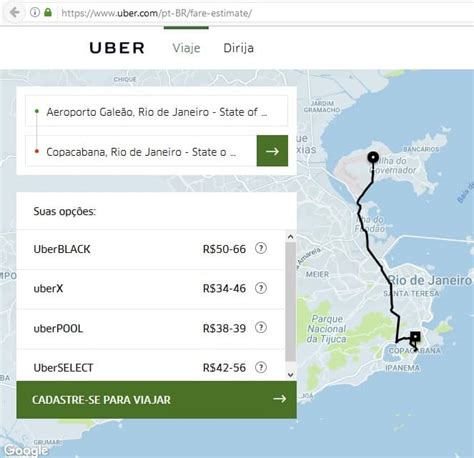Click the Copacabana destination field
Image resolution: width=474 pixels, height=458 pixels.
141,152
